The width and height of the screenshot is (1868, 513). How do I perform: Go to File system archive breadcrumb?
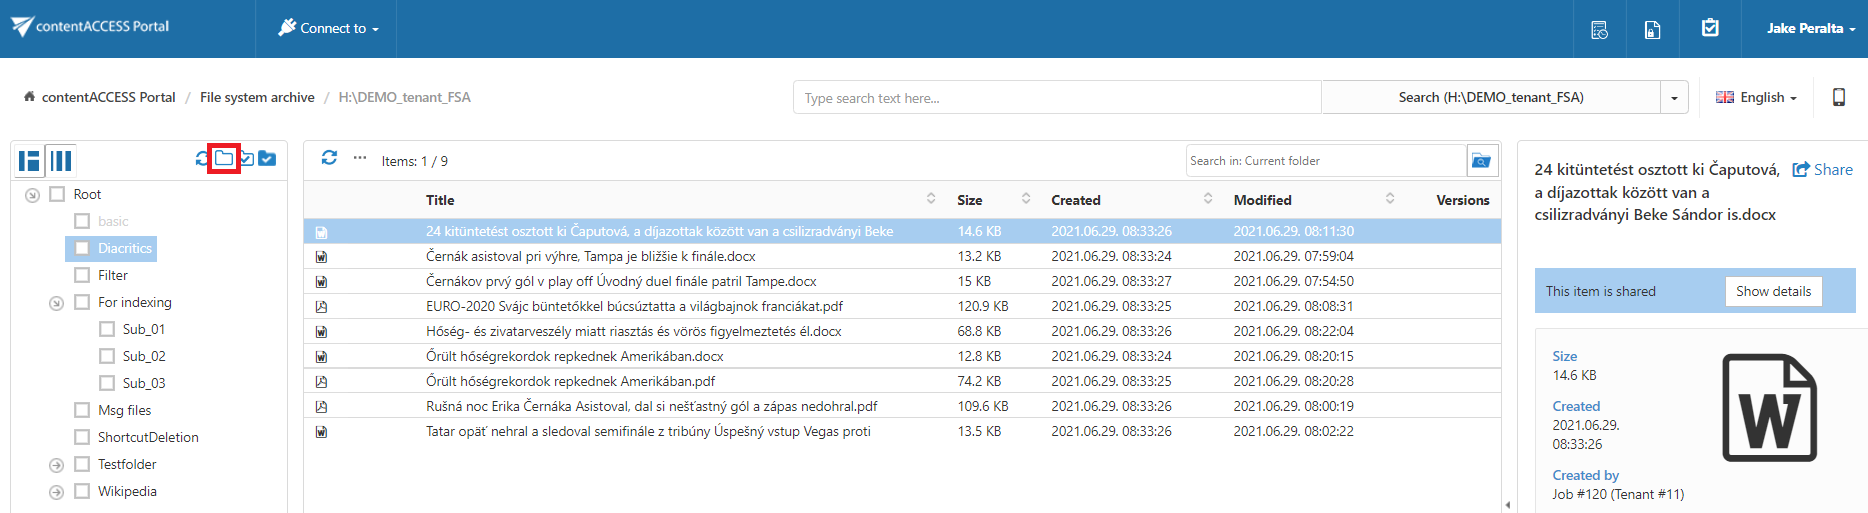(x=257, y=97)
